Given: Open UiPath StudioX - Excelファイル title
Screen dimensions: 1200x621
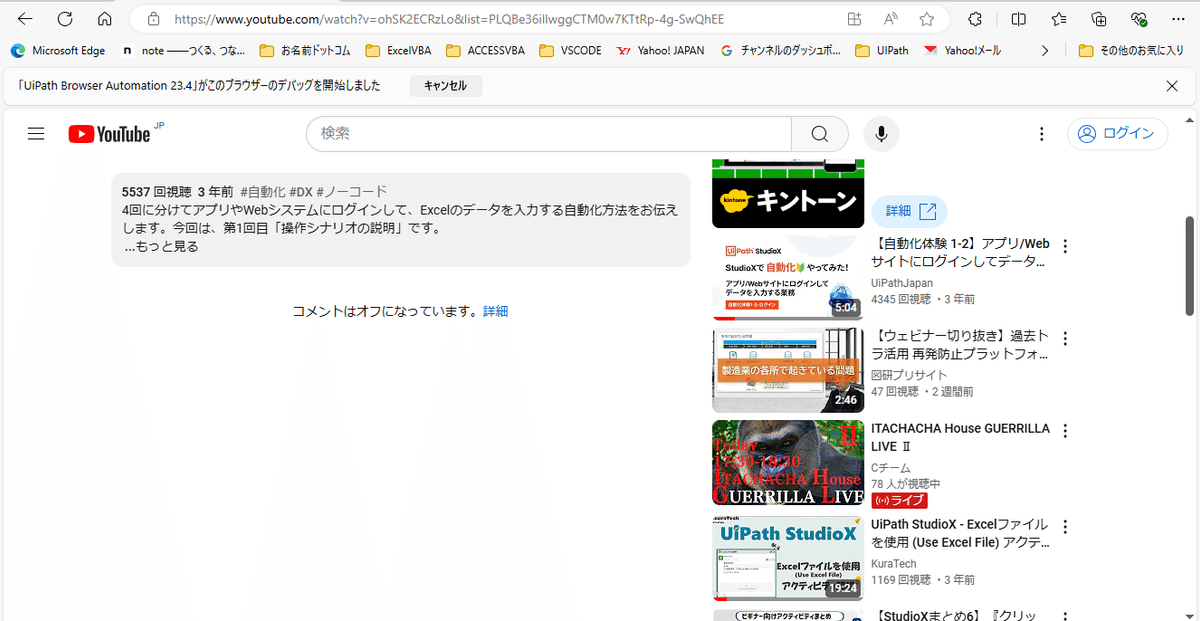Looking at the screenshot, I should (x=960, y=534).
